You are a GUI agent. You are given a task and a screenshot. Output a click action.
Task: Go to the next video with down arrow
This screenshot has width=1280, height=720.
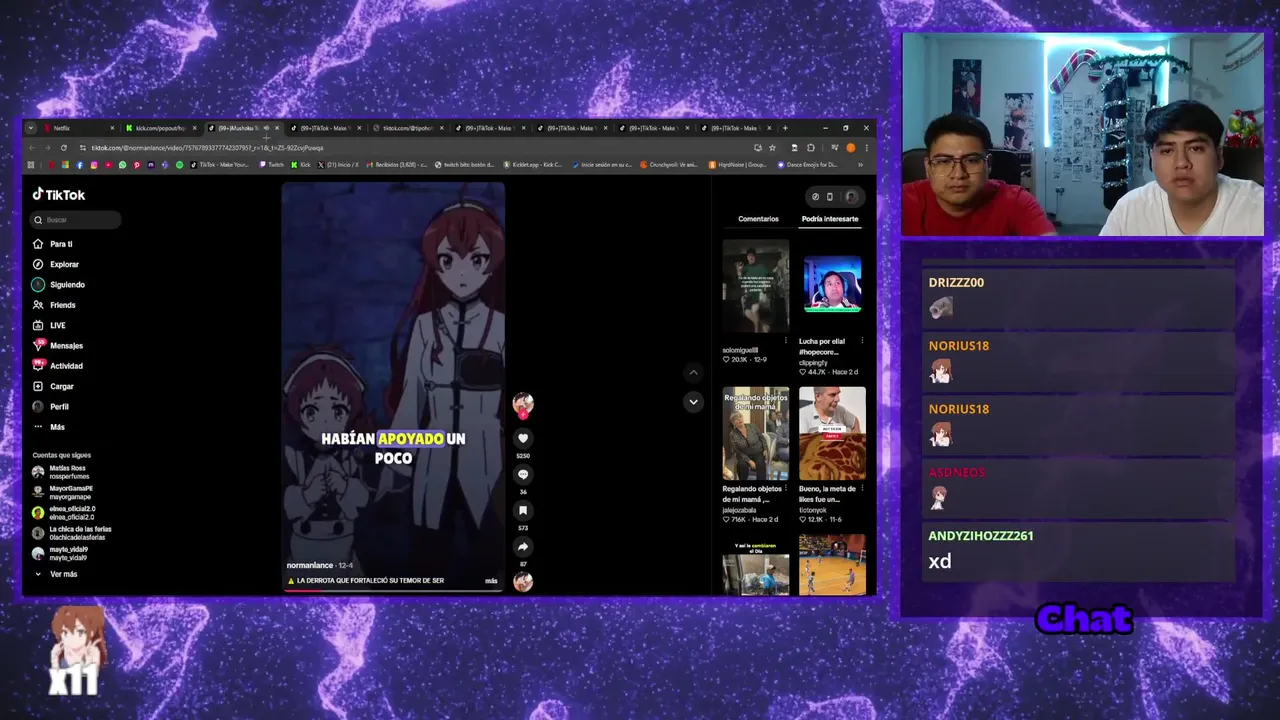tap(693, 401)
